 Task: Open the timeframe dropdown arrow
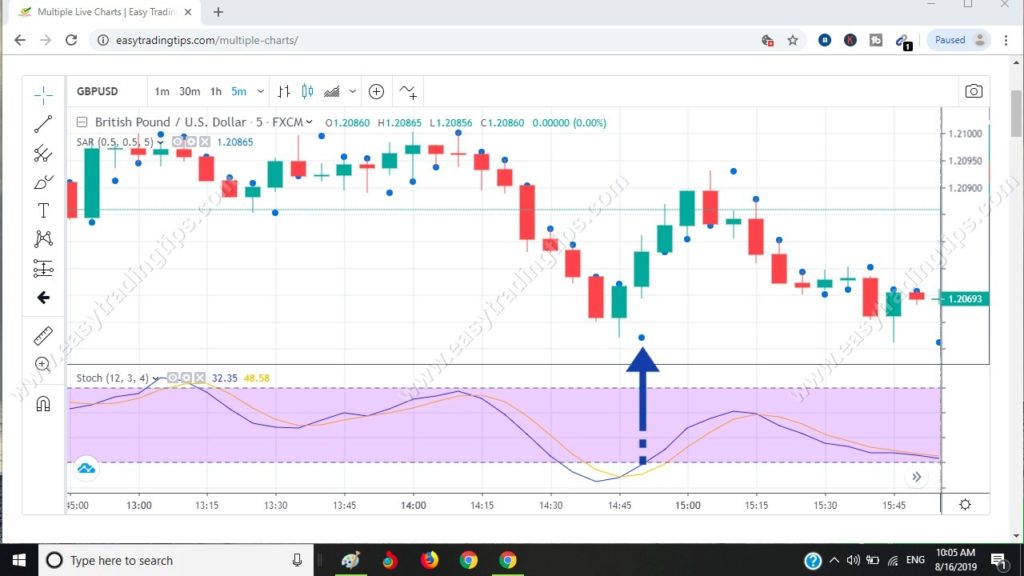point(260,91)
